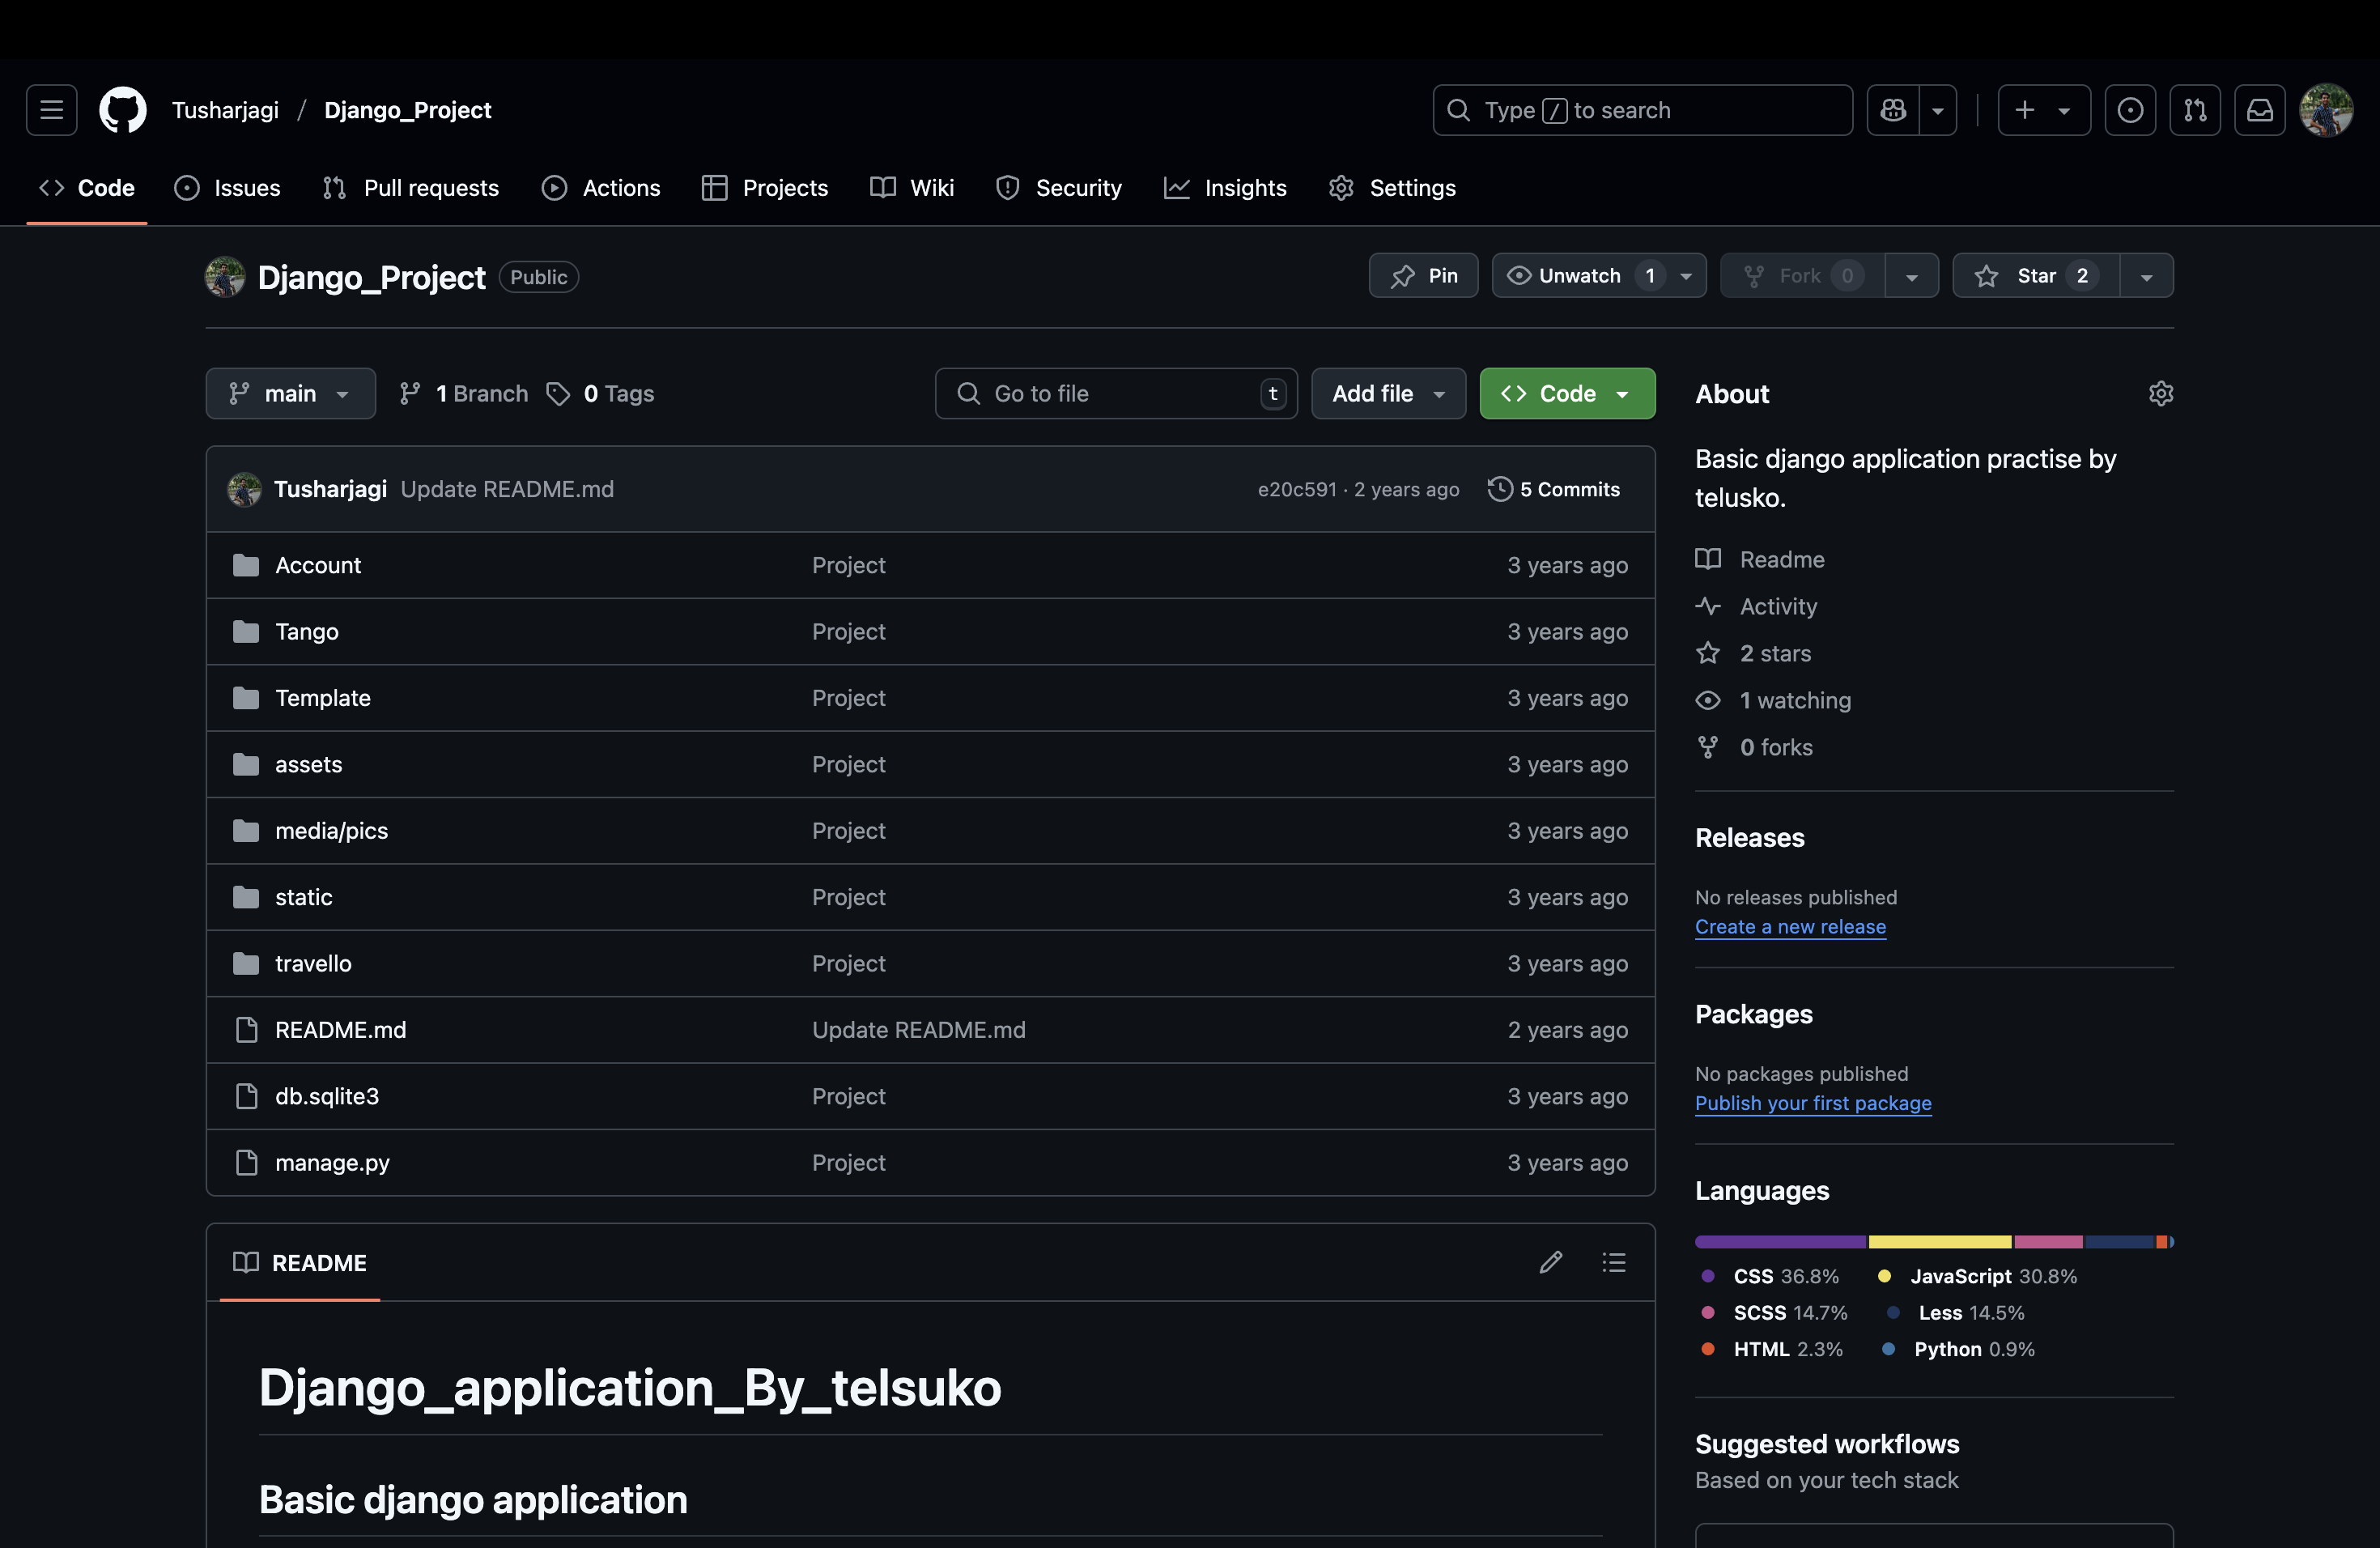
Task: Expand the Fork options dropdown
Action: 1911,276
